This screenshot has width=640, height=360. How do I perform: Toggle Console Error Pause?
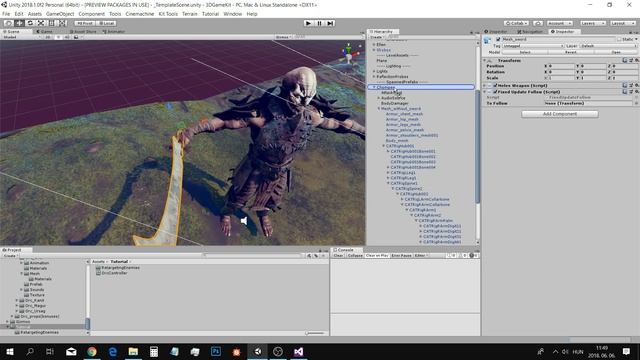[401, 256]
